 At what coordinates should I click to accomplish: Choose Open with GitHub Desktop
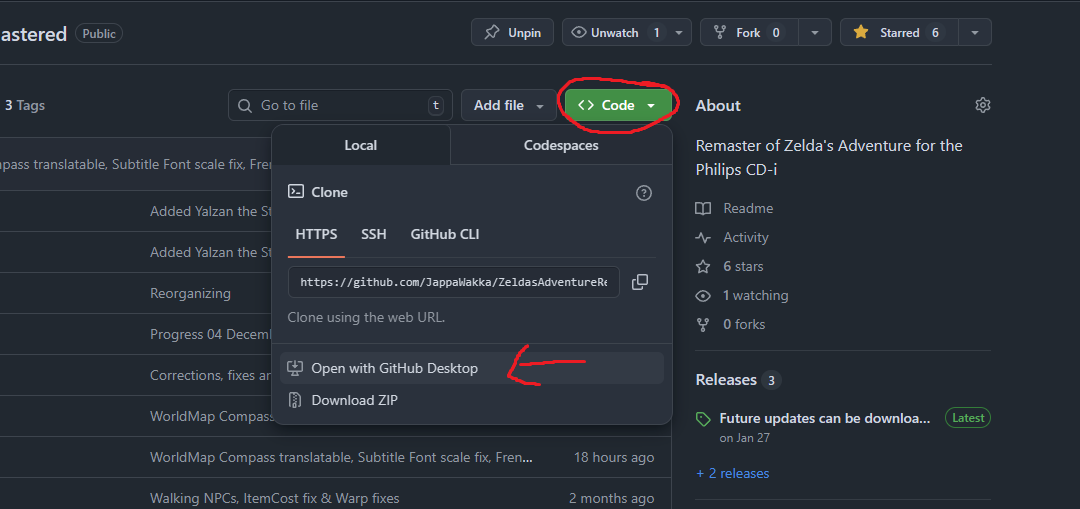pos(472,368)
